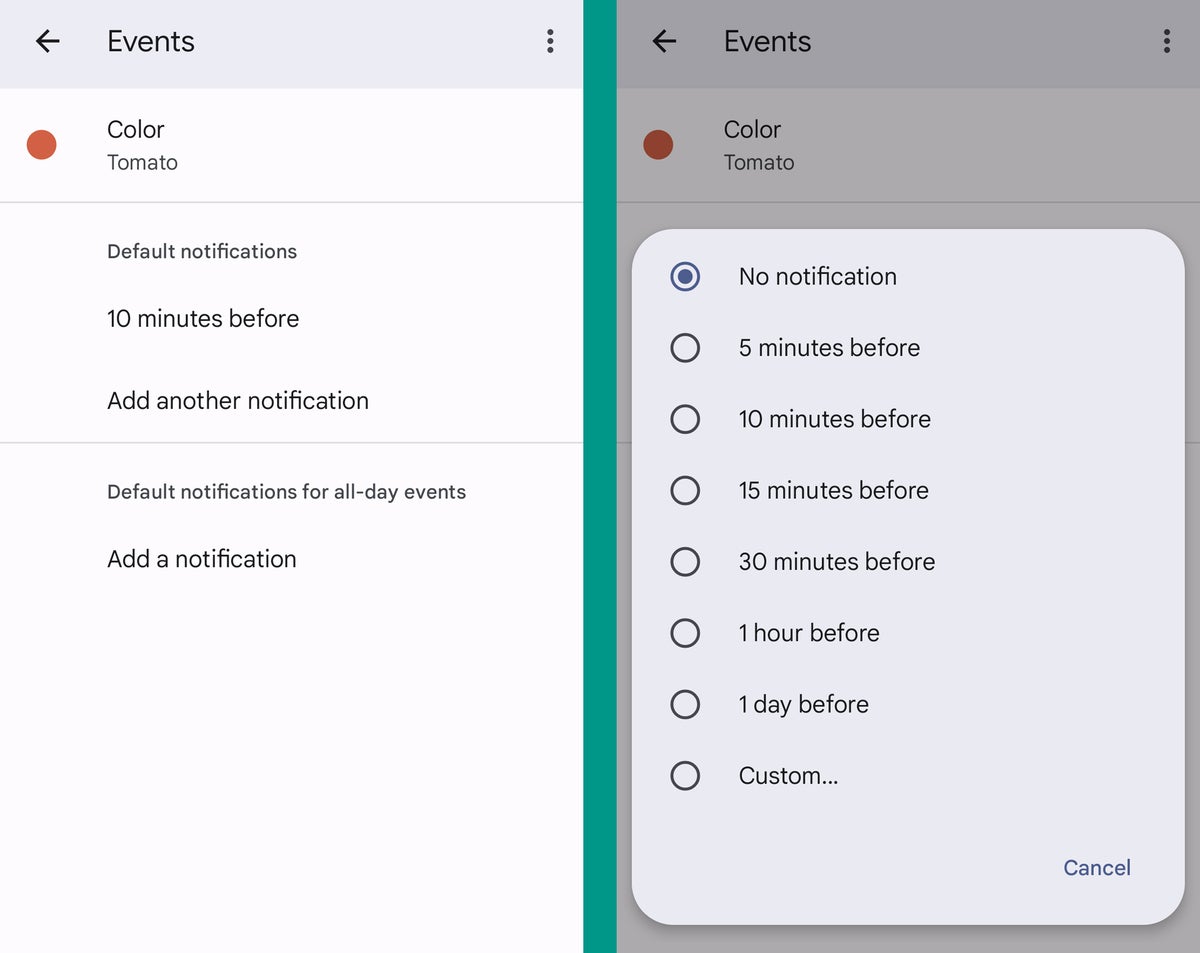
Task: Click Add another notification
Action: (x=237, y=400)
